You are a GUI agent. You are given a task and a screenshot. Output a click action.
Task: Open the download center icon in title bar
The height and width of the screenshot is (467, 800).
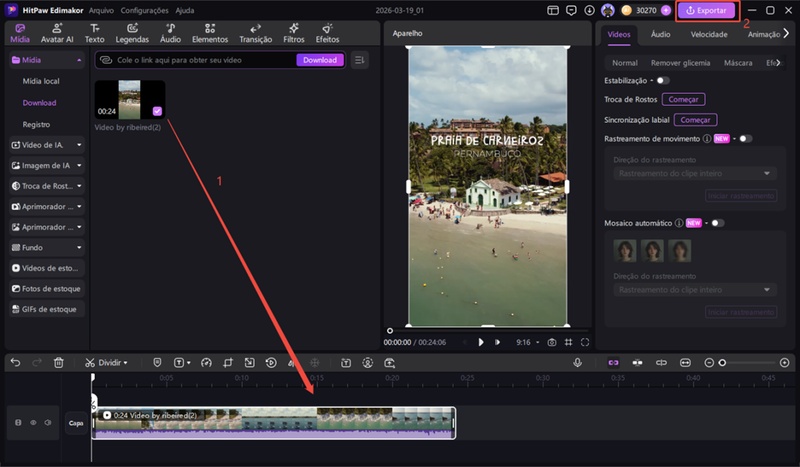click(x=589, y=10)
